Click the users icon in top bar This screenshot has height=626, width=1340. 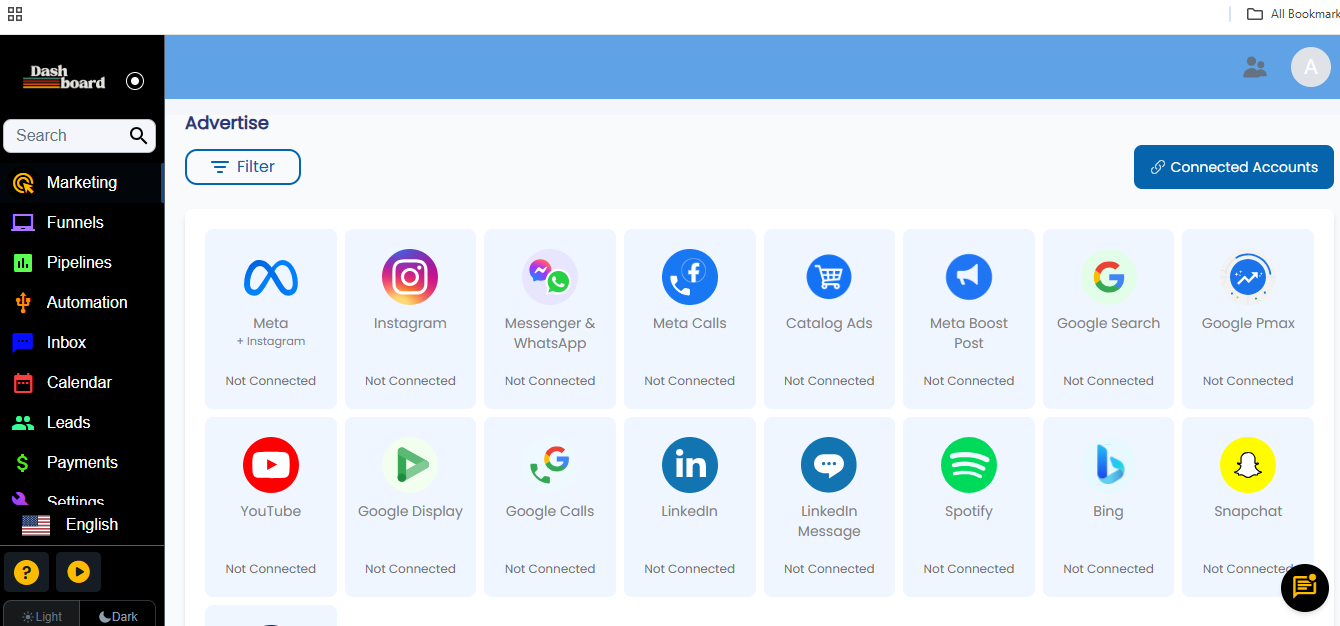[x=1254, y=67]
